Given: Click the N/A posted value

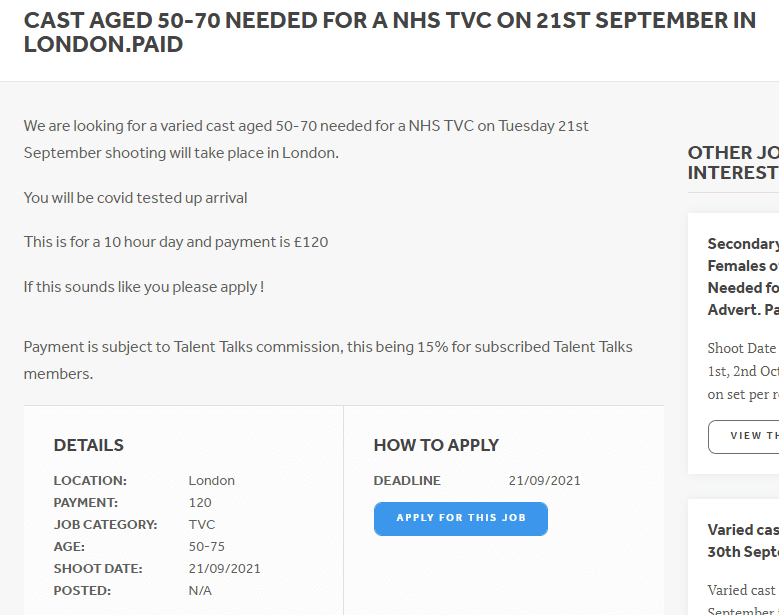Looking at the screenshot, I should coord(200,591).
